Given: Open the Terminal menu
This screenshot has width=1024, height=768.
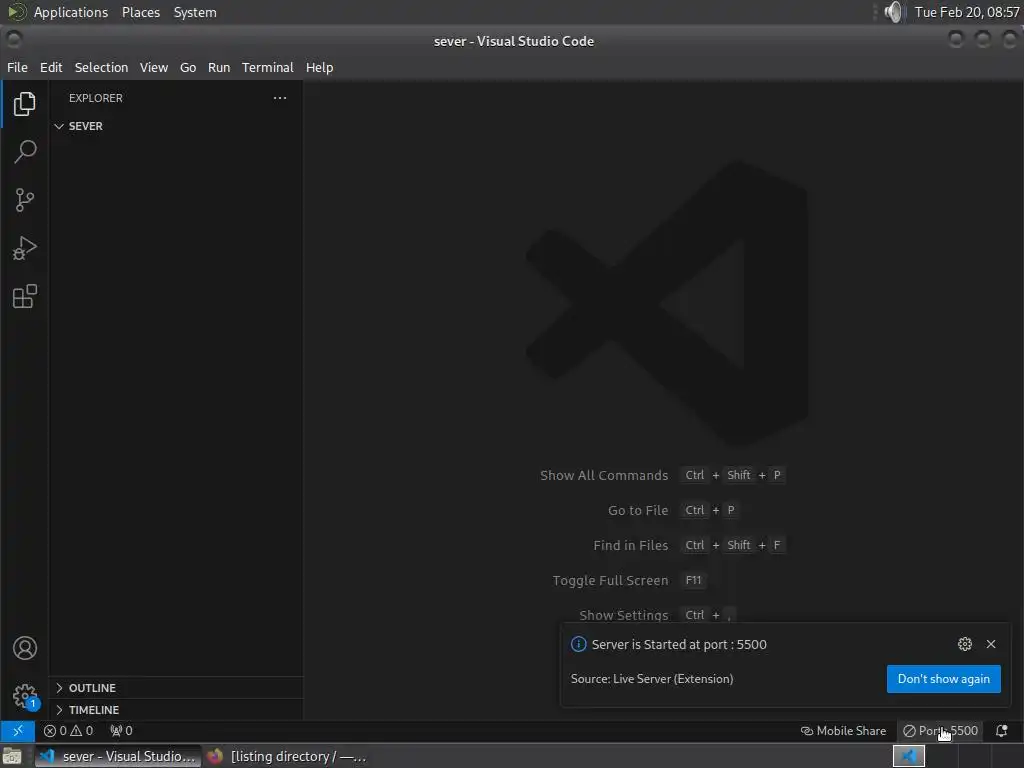Looking at the screenshot, I should (x=268, y=67).
